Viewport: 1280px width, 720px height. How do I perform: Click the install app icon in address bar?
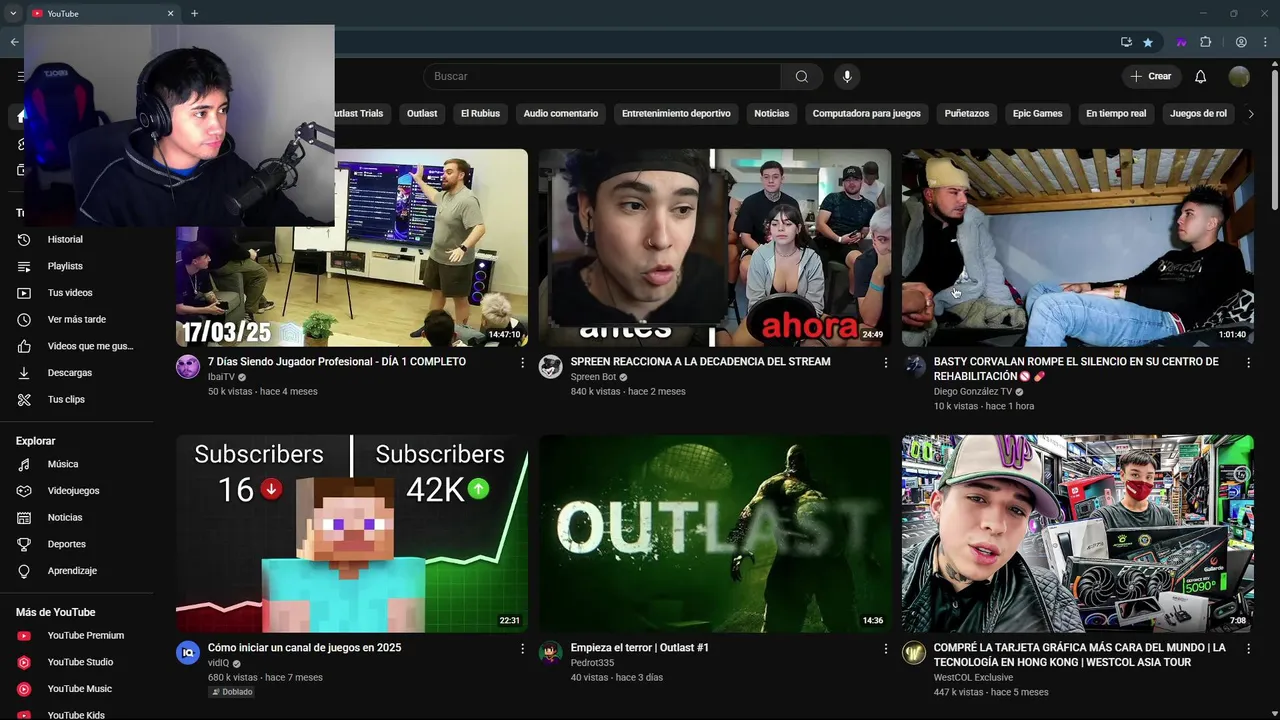(1126, 42)
